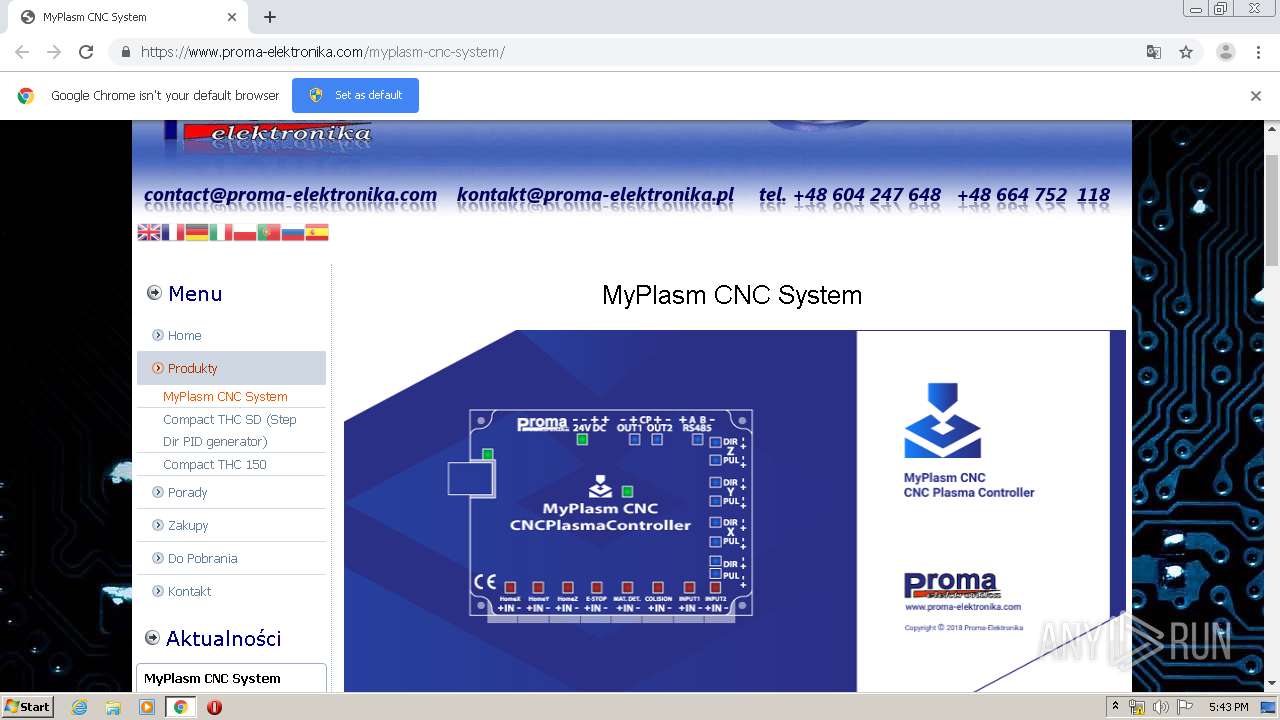The width and height of the screenshot is (1280, 720).
Task: Open the Porady menu item
Action: click(187, 492)
